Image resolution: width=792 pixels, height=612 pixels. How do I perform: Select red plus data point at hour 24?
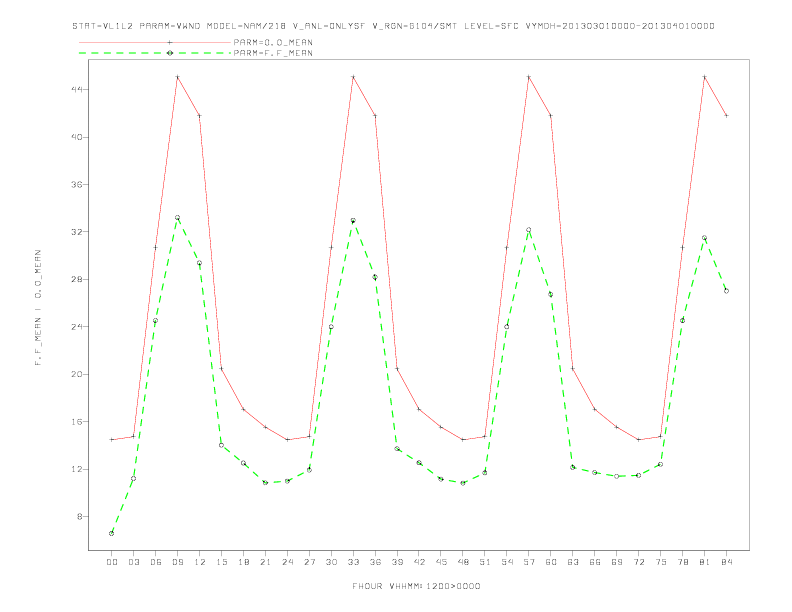pyautogui.click(x=287, y=440)
